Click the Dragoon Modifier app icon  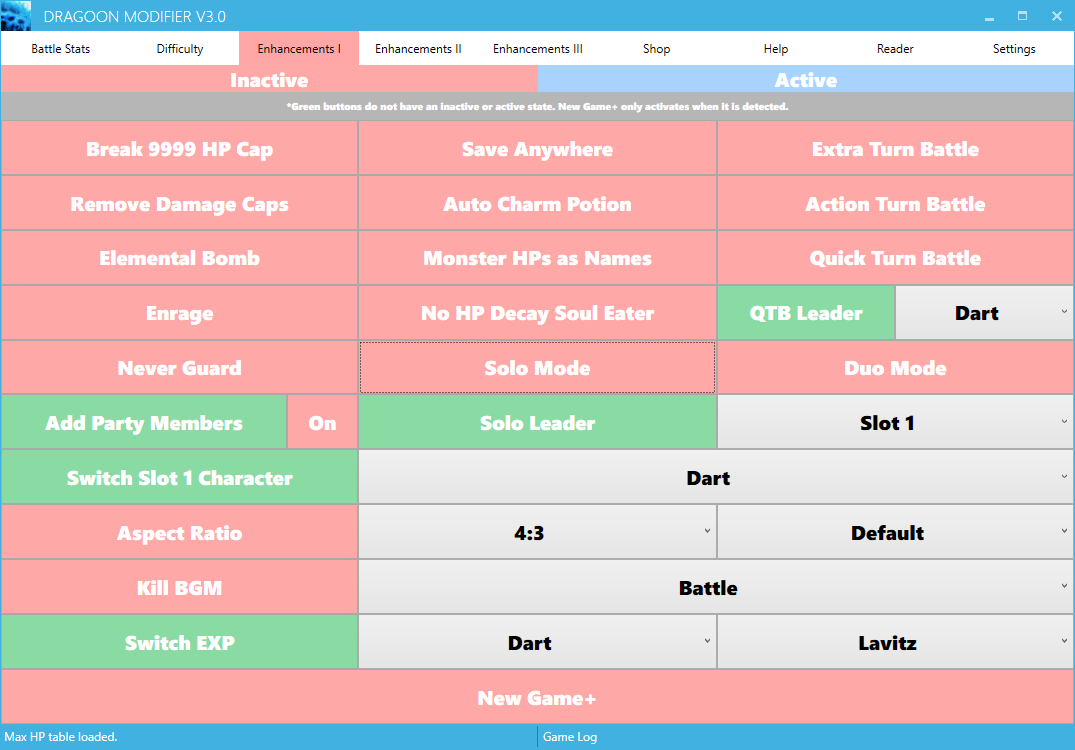click(x=16, y=16)
